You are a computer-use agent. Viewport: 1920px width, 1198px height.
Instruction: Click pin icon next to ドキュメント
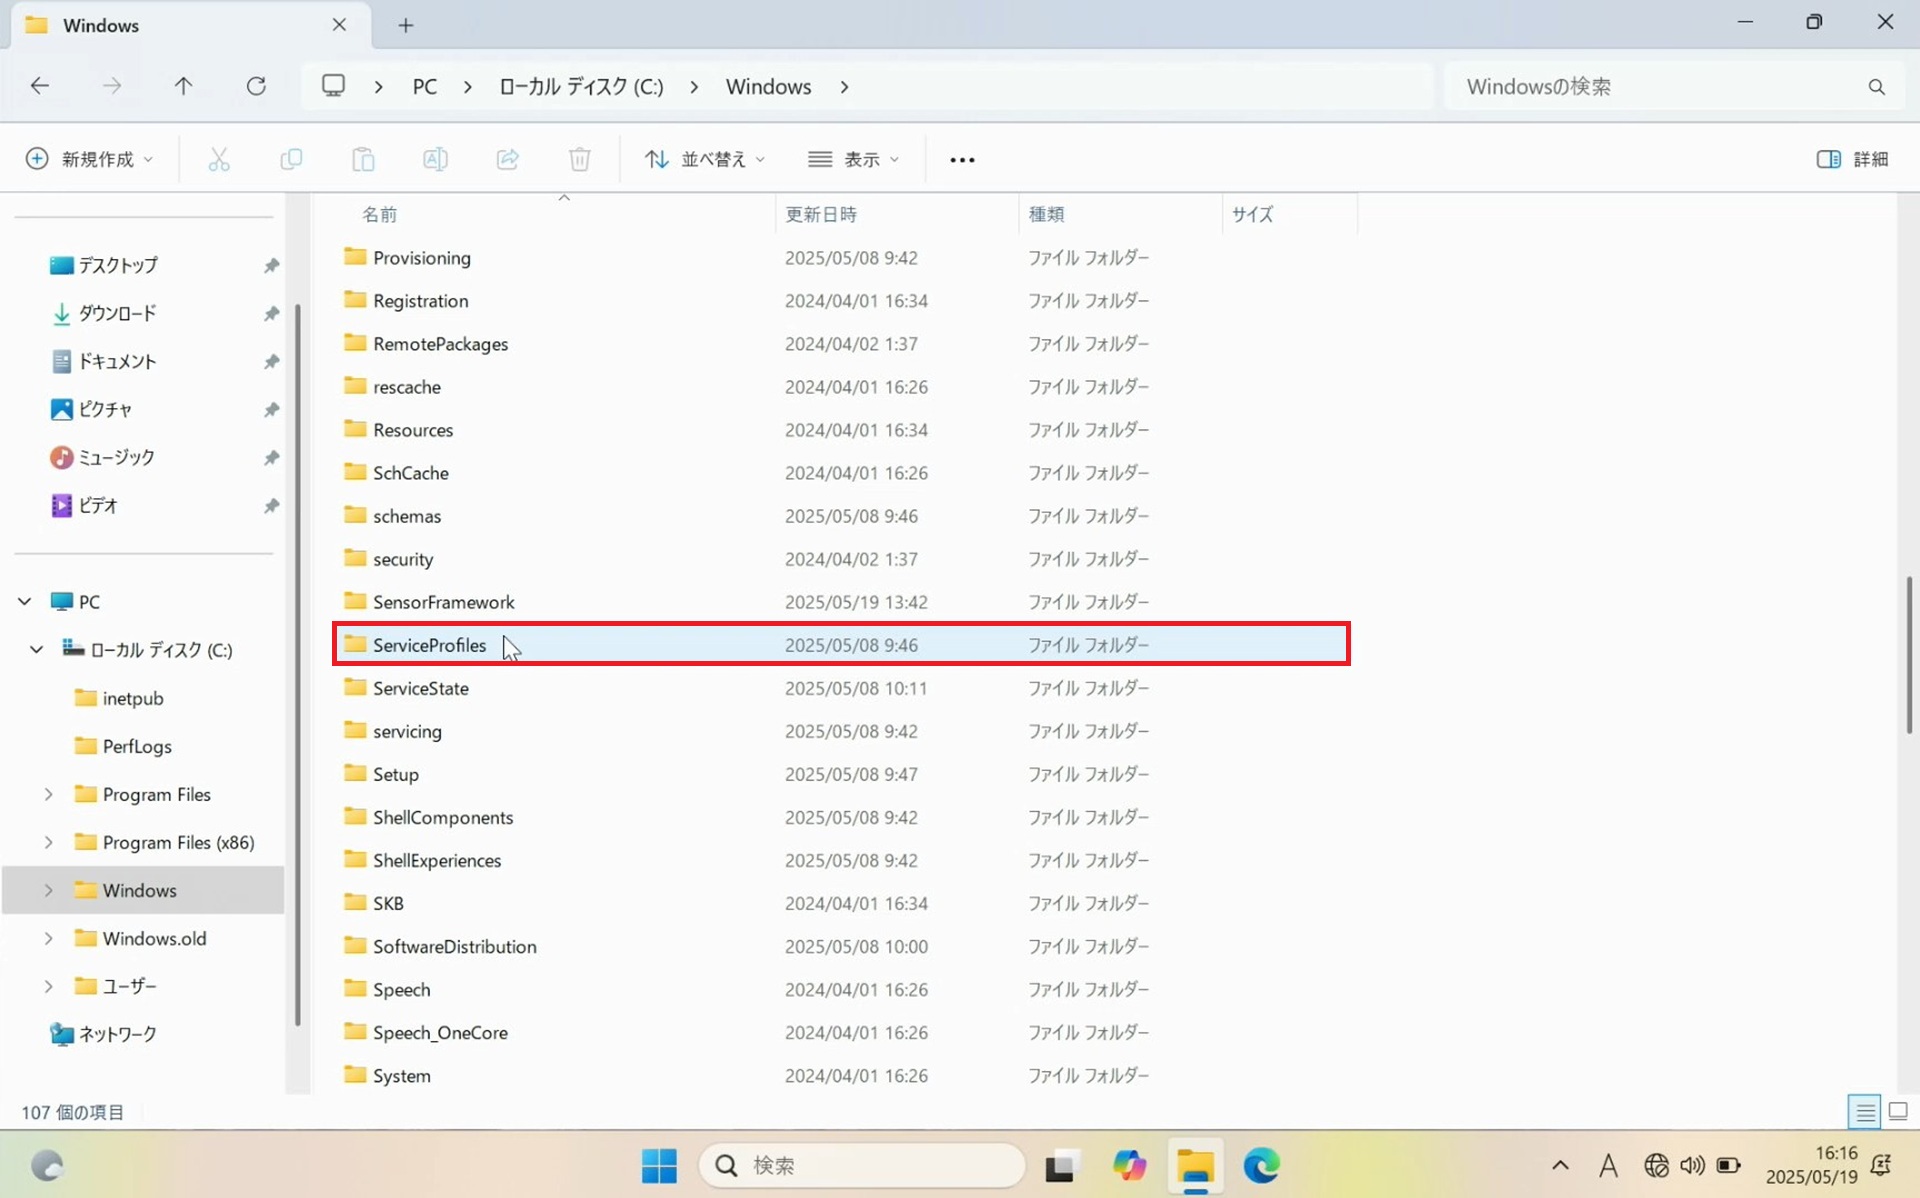tap(271, 362)
